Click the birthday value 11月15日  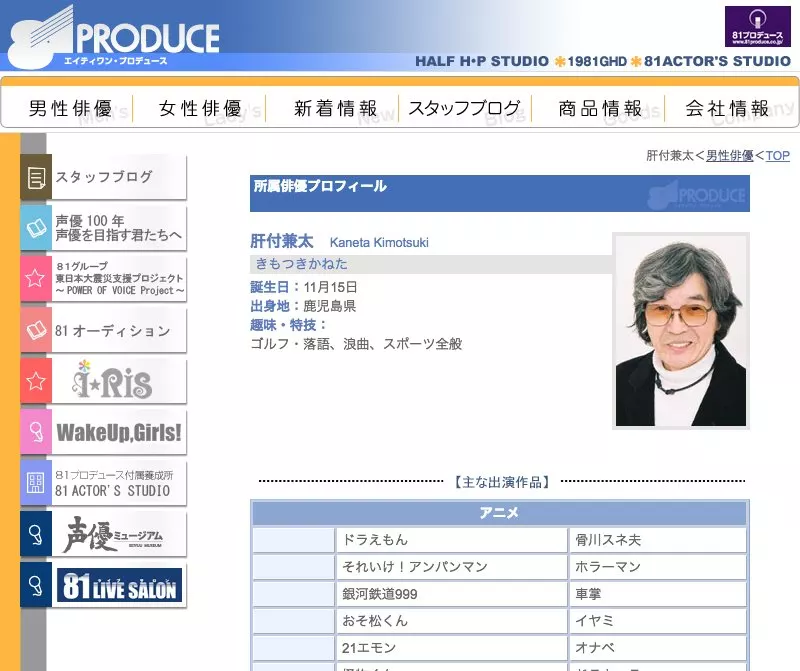[x=330, y=287]
